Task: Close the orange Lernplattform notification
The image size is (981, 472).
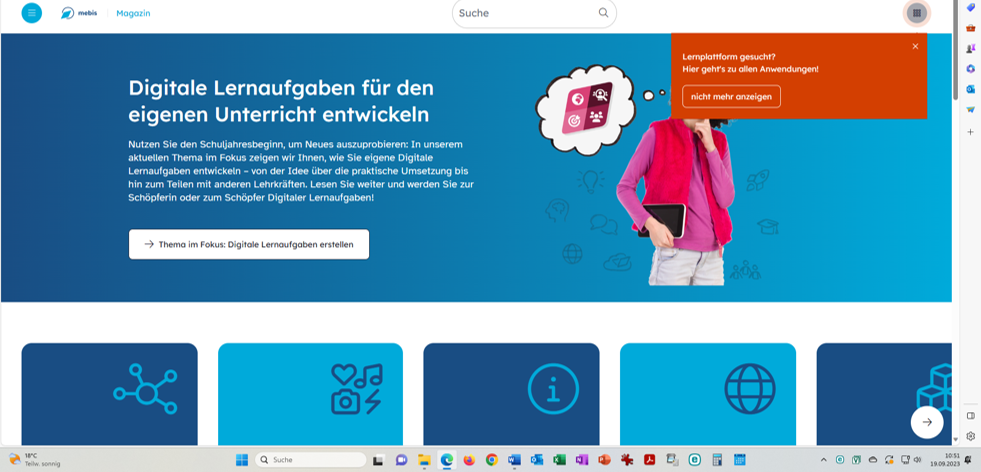Action: click(915, 46)
